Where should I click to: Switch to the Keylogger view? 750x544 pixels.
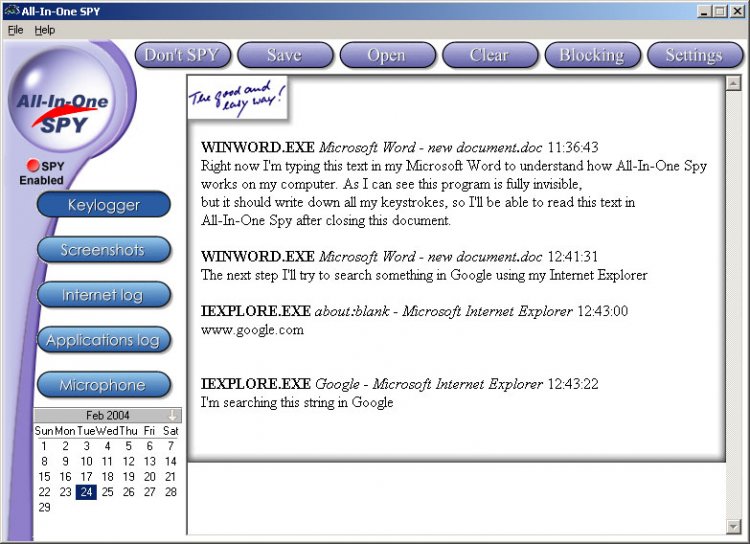pyautogui.click(x=104, y=205)
